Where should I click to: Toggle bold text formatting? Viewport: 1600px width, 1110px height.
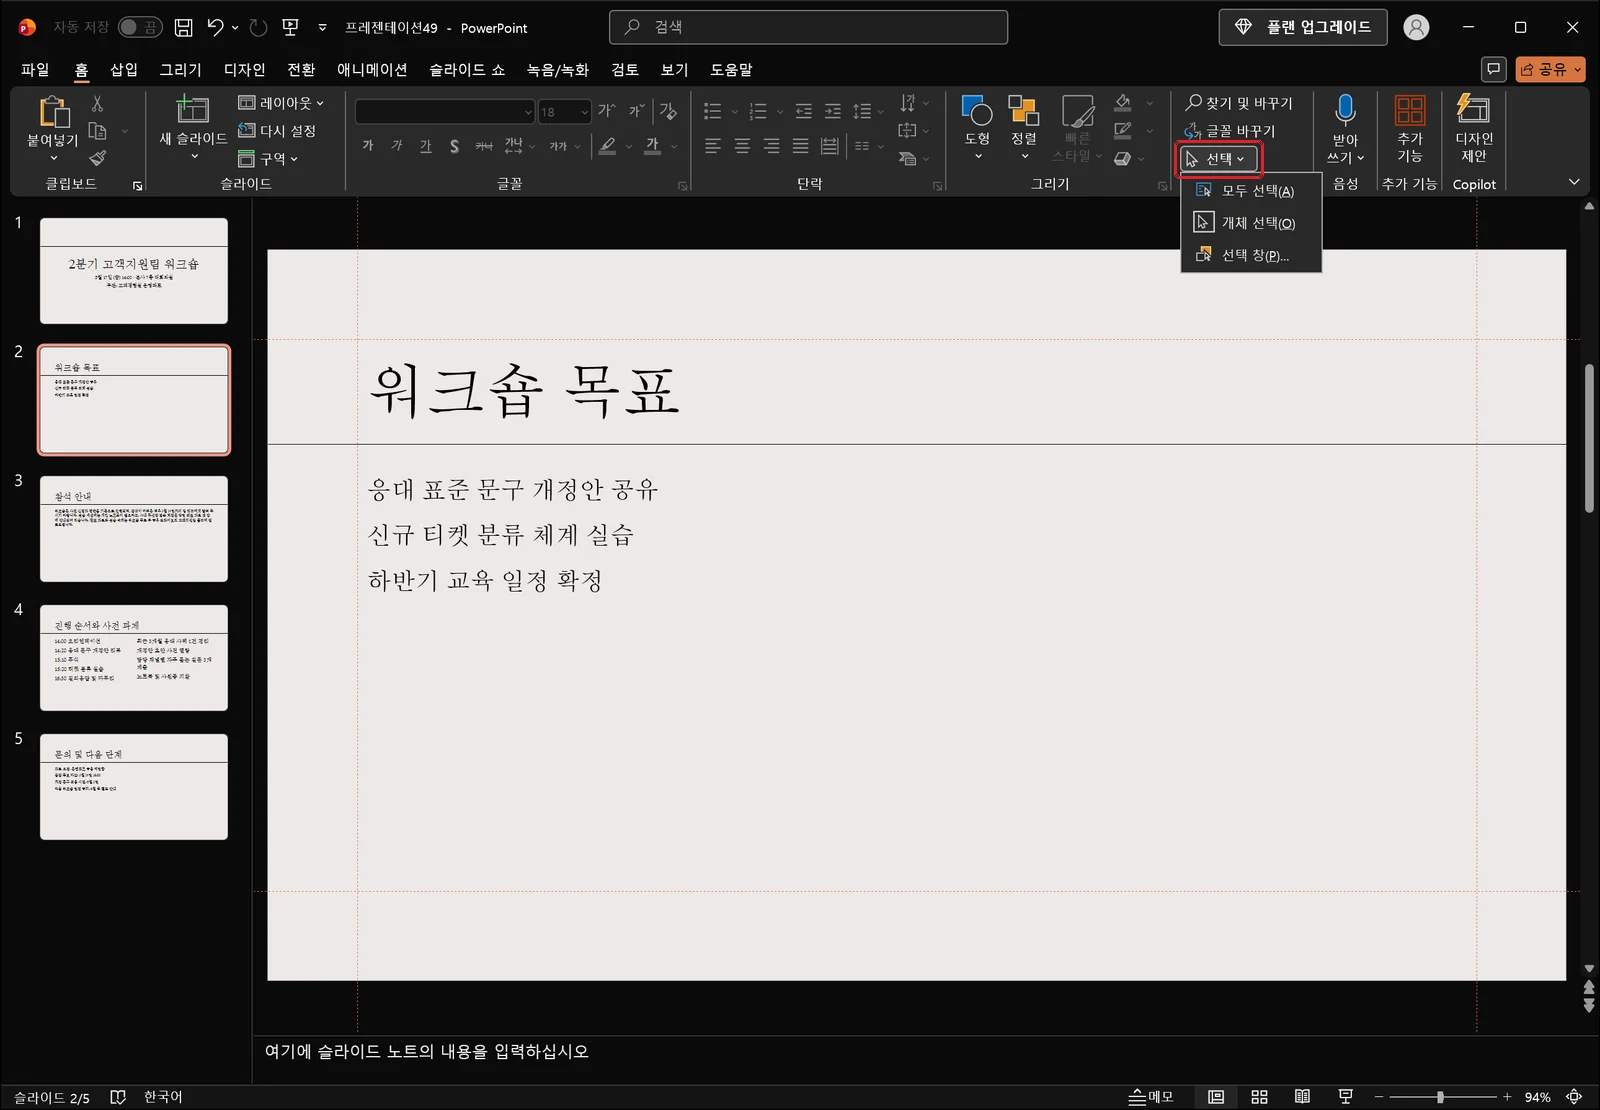368,146
